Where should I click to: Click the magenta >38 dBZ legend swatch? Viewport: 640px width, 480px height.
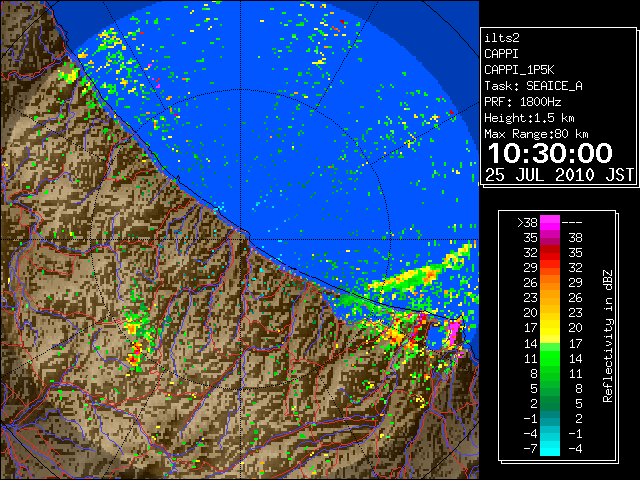(x=550, y=222)
